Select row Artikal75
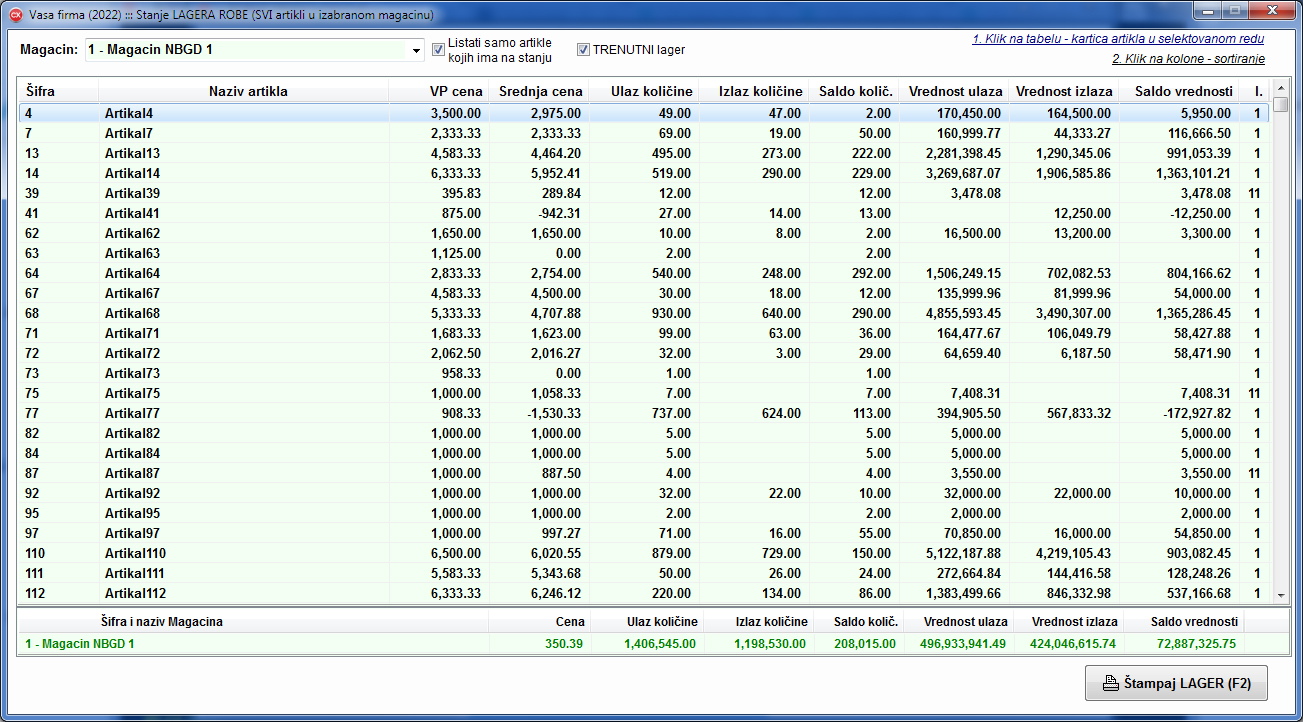 pyautogui.click(x=644, y=393)
